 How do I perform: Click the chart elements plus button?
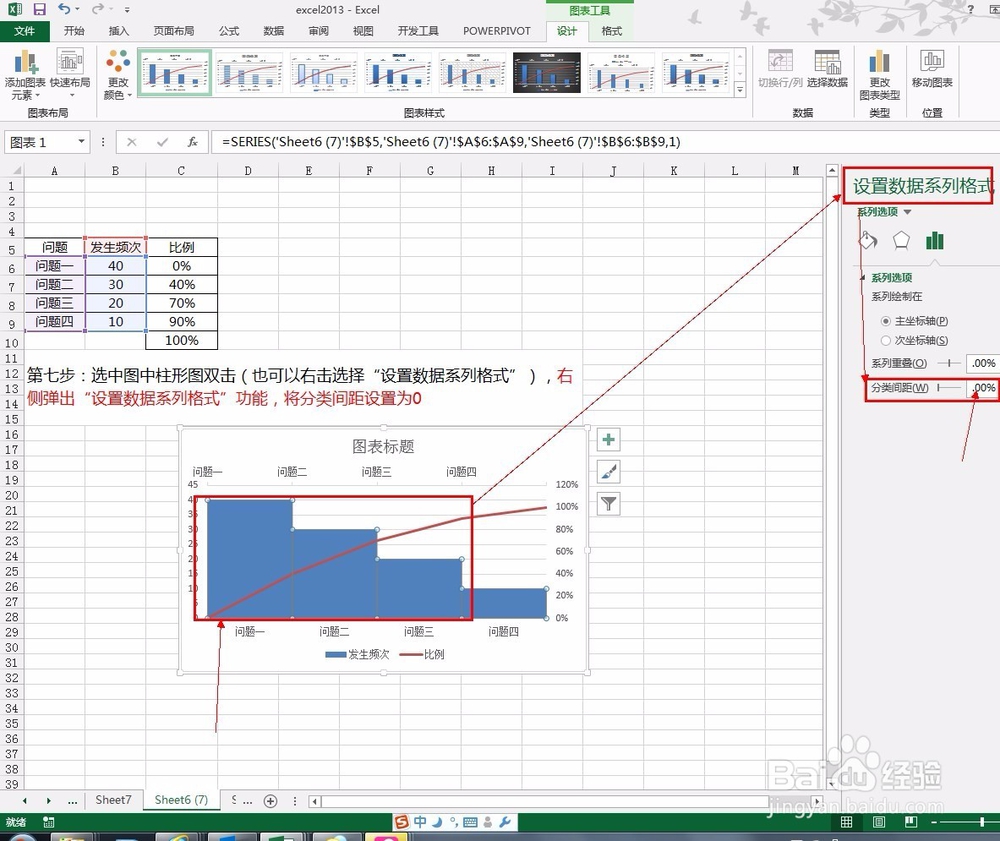click(x=608, y=439)
